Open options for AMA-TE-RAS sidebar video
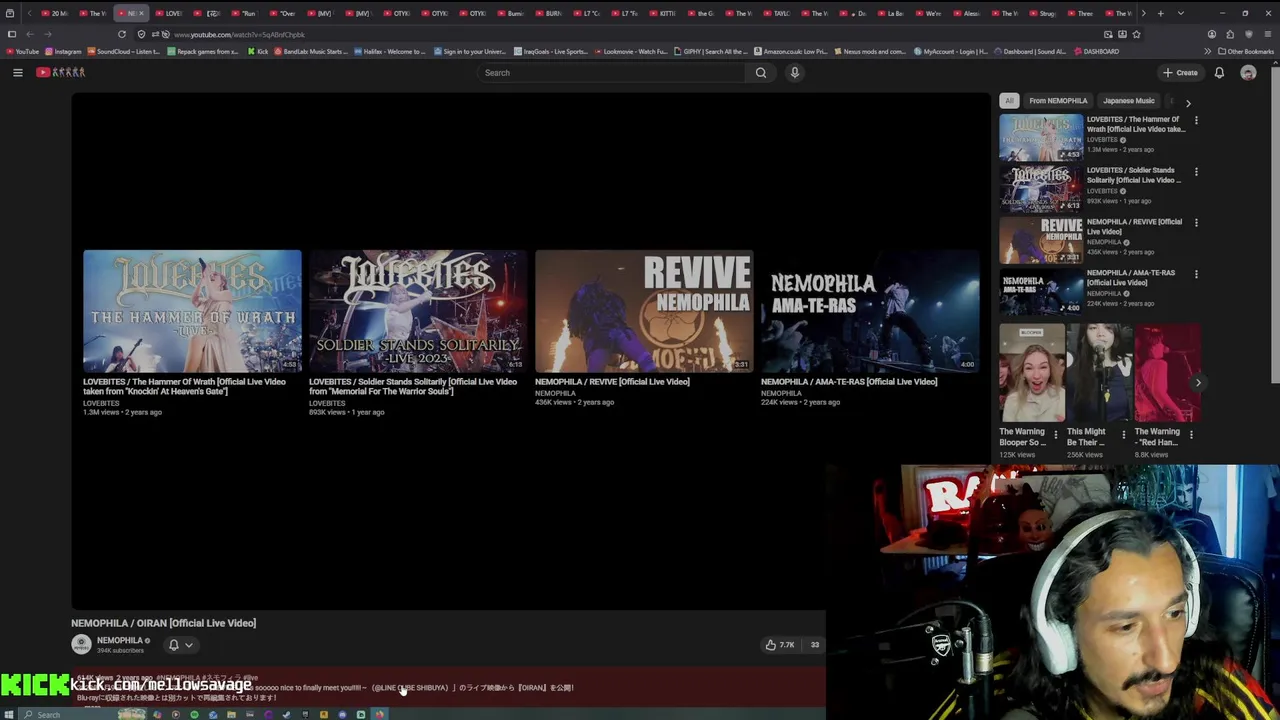This screenshot has height=720, width=1280. pos(1196,273)
